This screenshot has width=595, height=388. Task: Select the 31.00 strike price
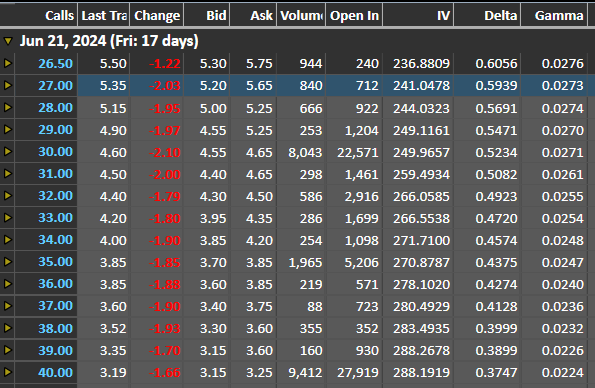[55, 173]
